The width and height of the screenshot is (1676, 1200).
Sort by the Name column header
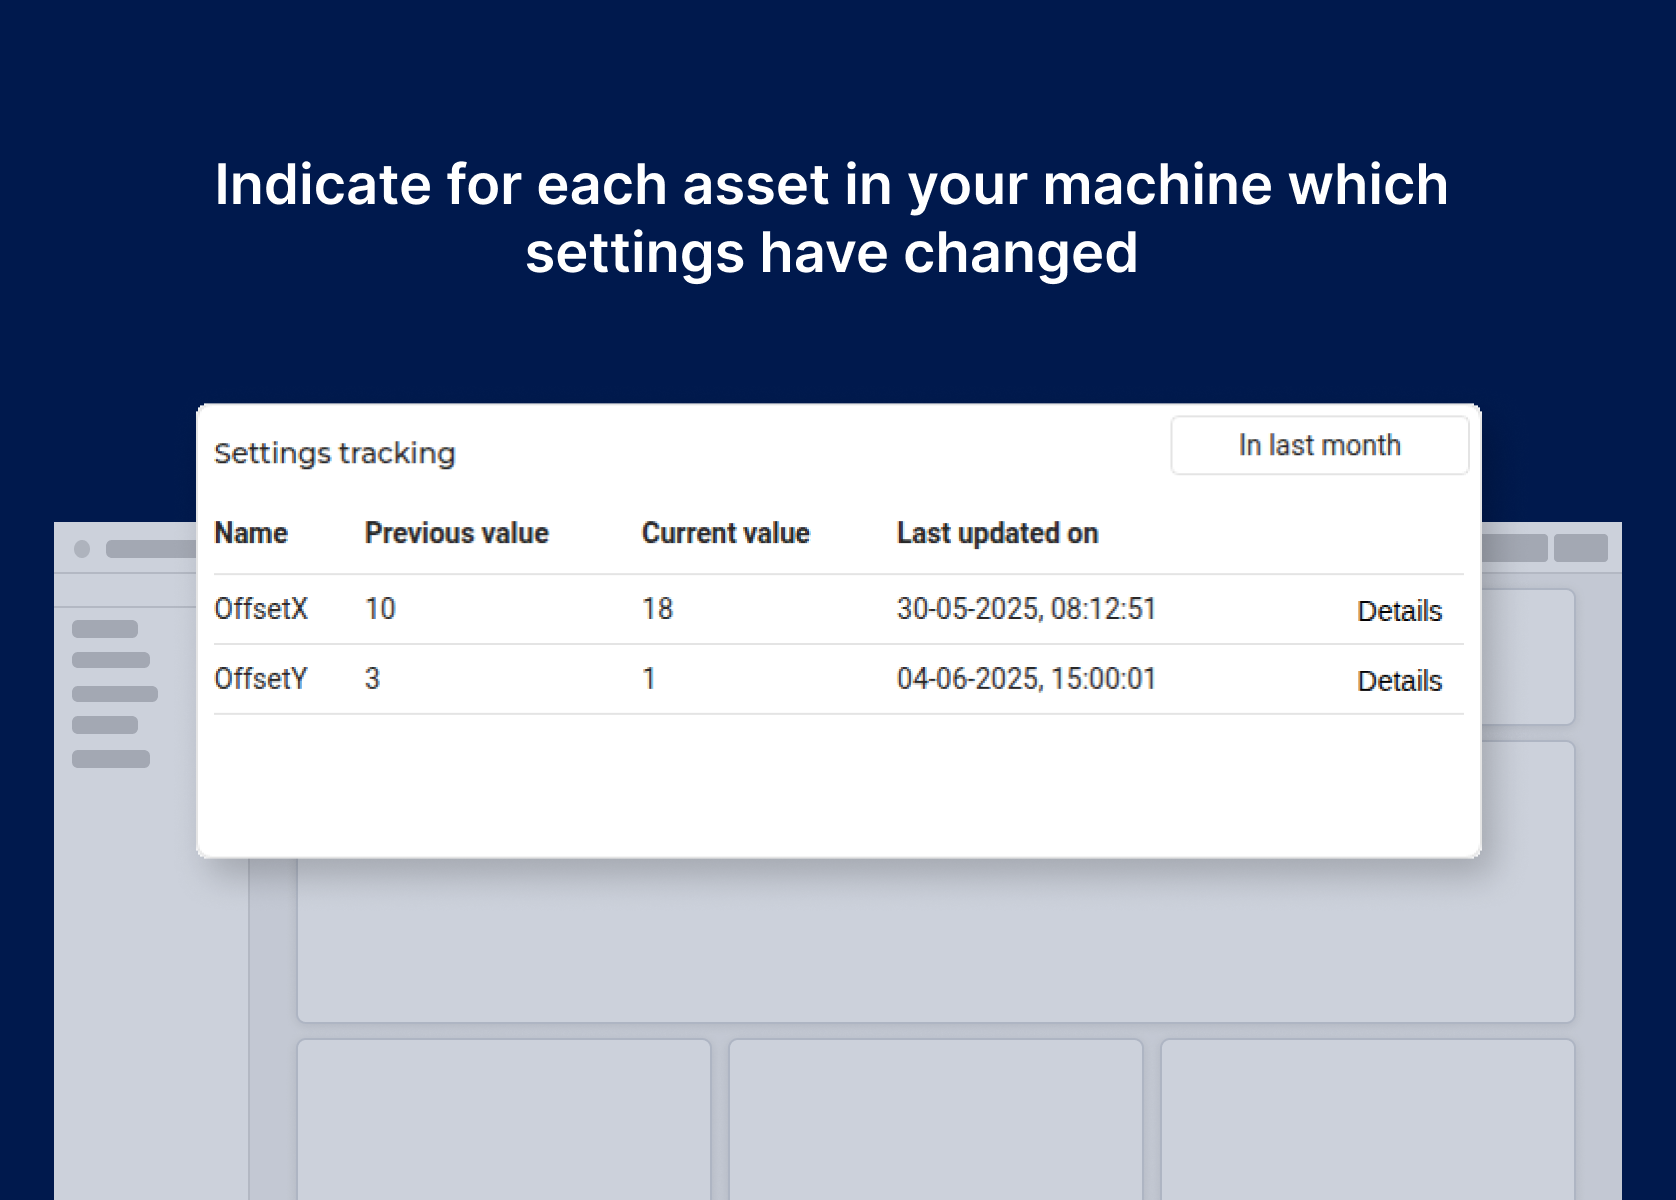[x=251, y=533]
